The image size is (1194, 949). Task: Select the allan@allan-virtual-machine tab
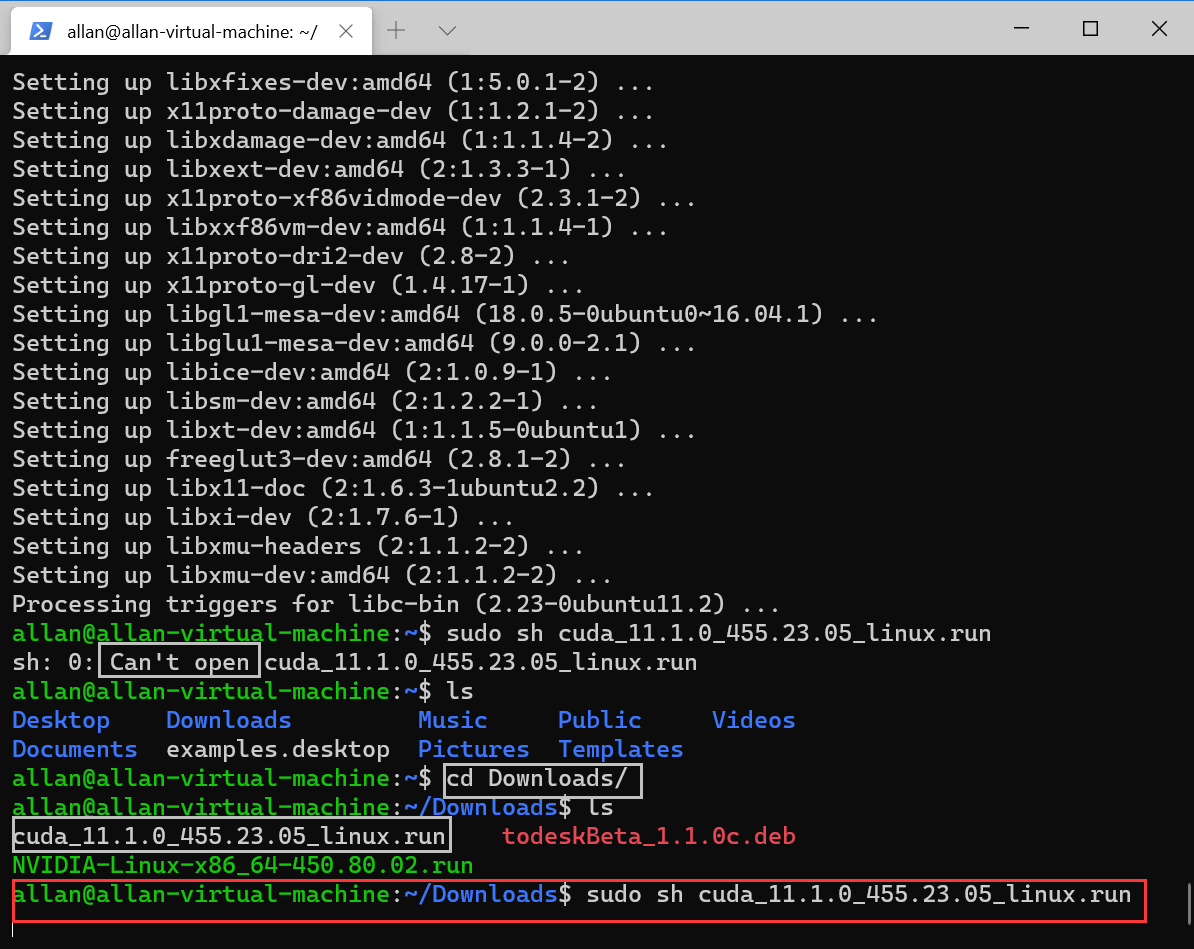191,31
